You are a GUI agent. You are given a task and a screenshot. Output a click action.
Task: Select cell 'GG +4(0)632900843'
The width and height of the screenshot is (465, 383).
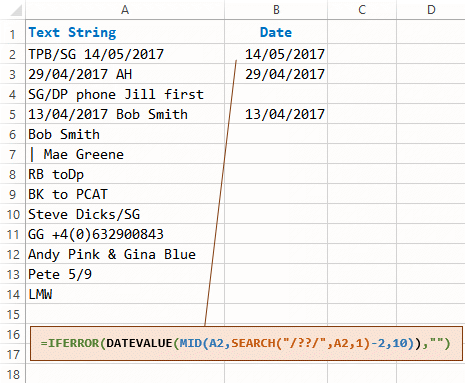pos(125,234)
